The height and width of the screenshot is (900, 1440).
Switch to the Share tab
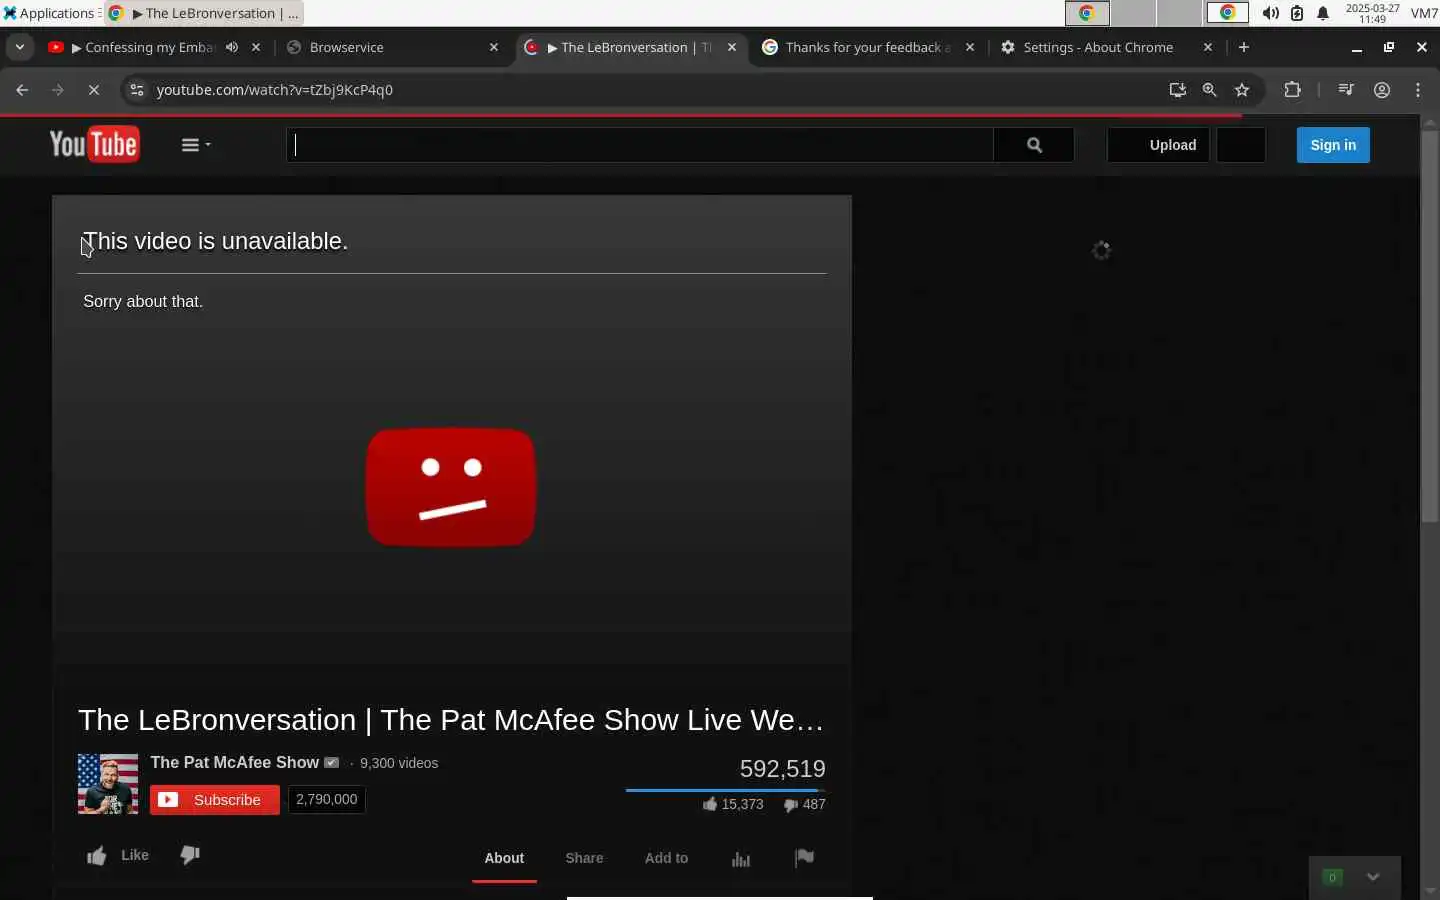[584, 858]
